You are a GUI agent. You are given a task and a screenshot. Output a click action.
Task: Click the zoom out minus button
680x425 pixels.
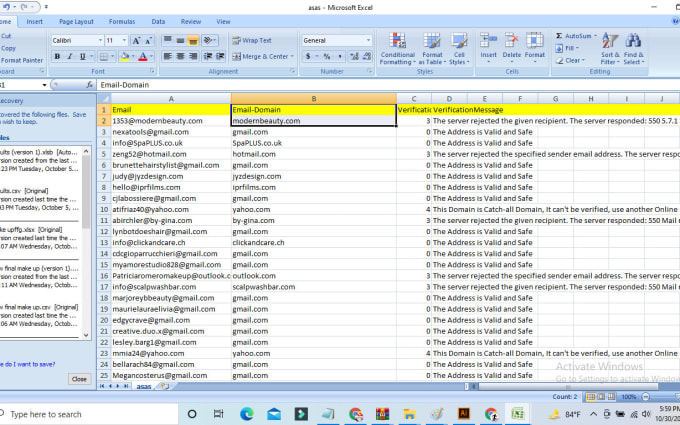click(x=646, y=397)
